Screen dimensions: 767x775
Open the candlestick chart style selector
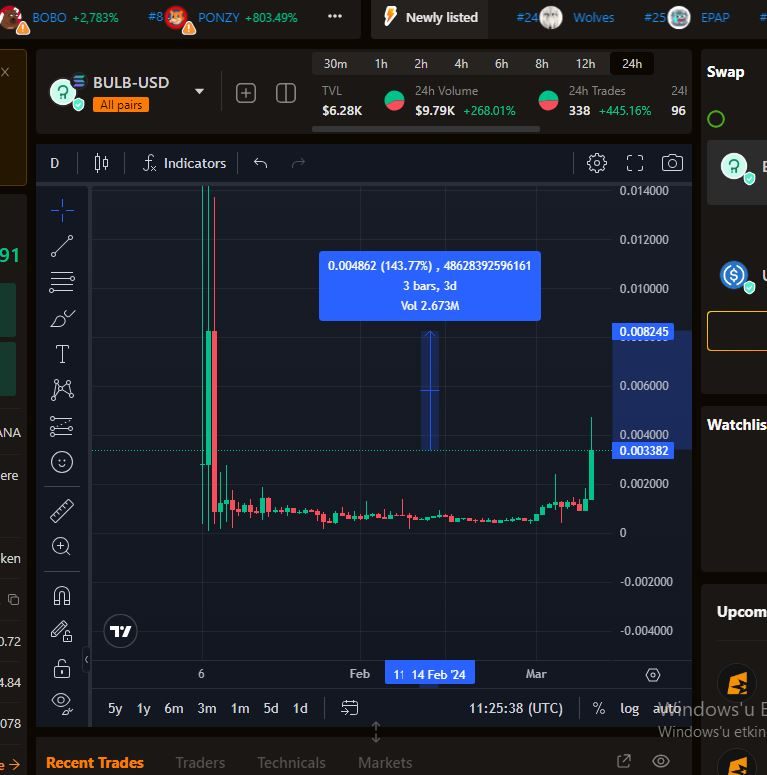tap(101, 163)
